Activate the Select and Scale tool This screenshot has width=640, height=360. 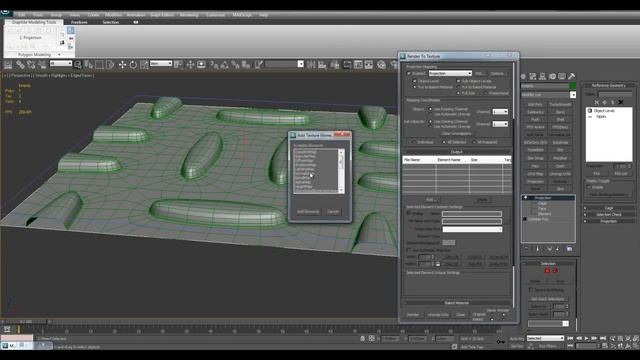tap(144, 64)
